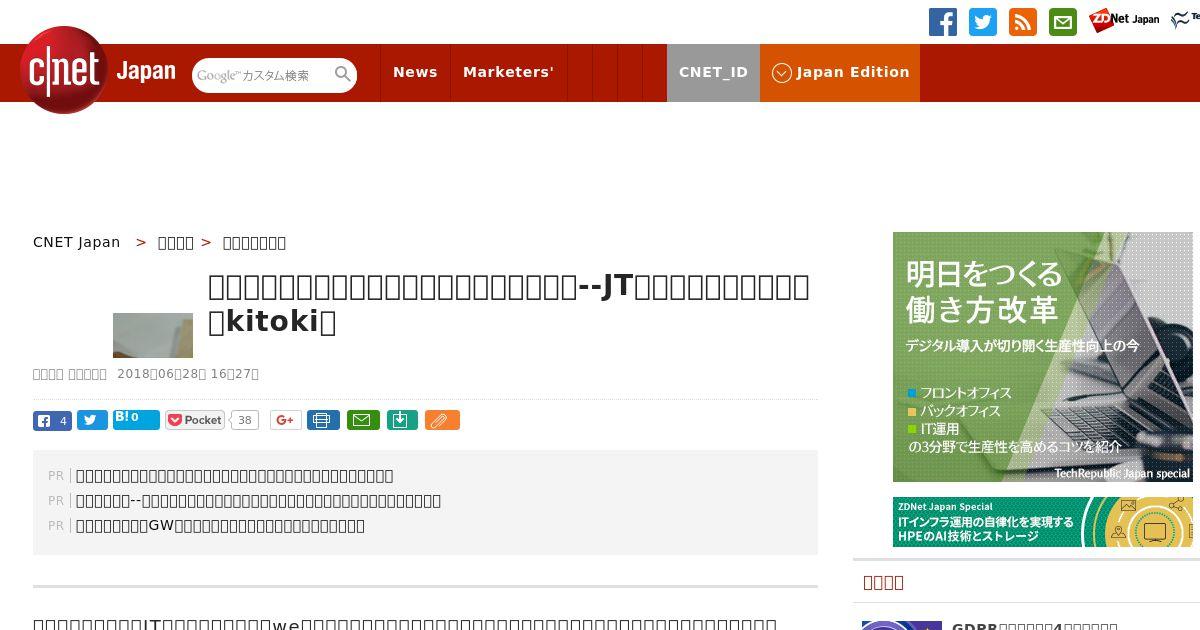Open the Facebook icon in top bar

[943, 22]
